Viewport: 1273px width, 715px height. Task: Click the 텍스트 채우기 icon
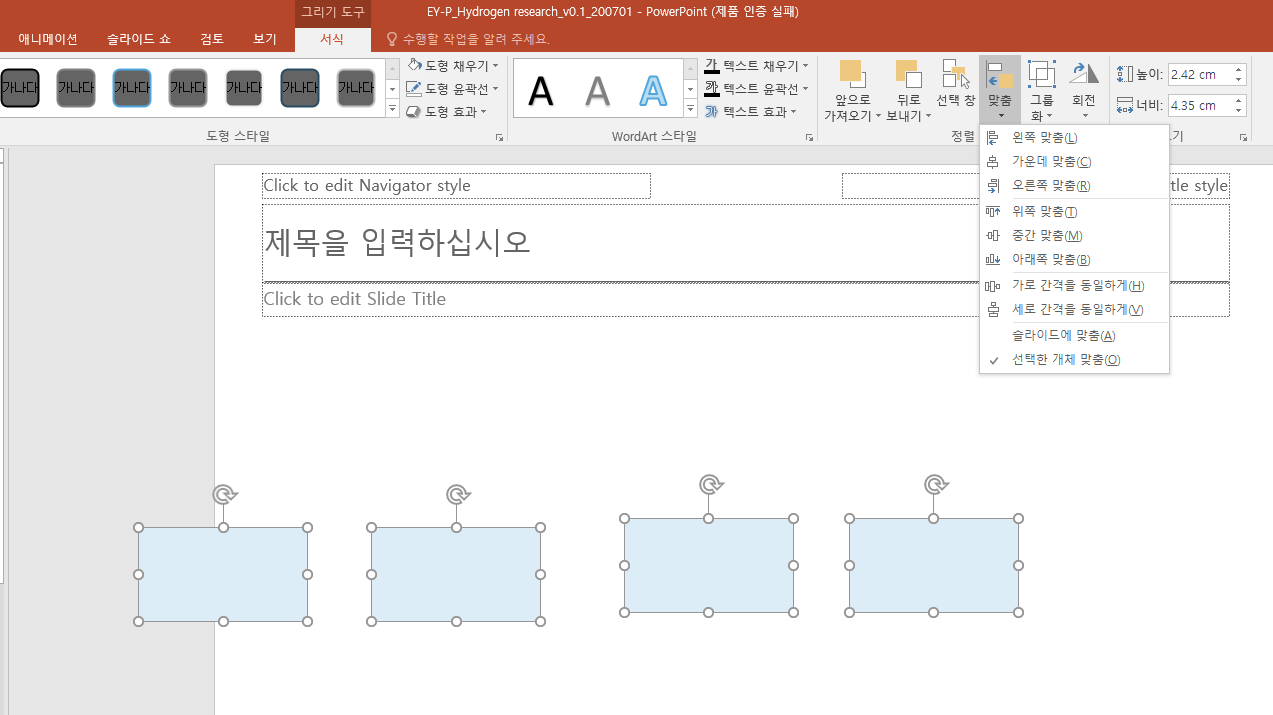coord(712,65)
